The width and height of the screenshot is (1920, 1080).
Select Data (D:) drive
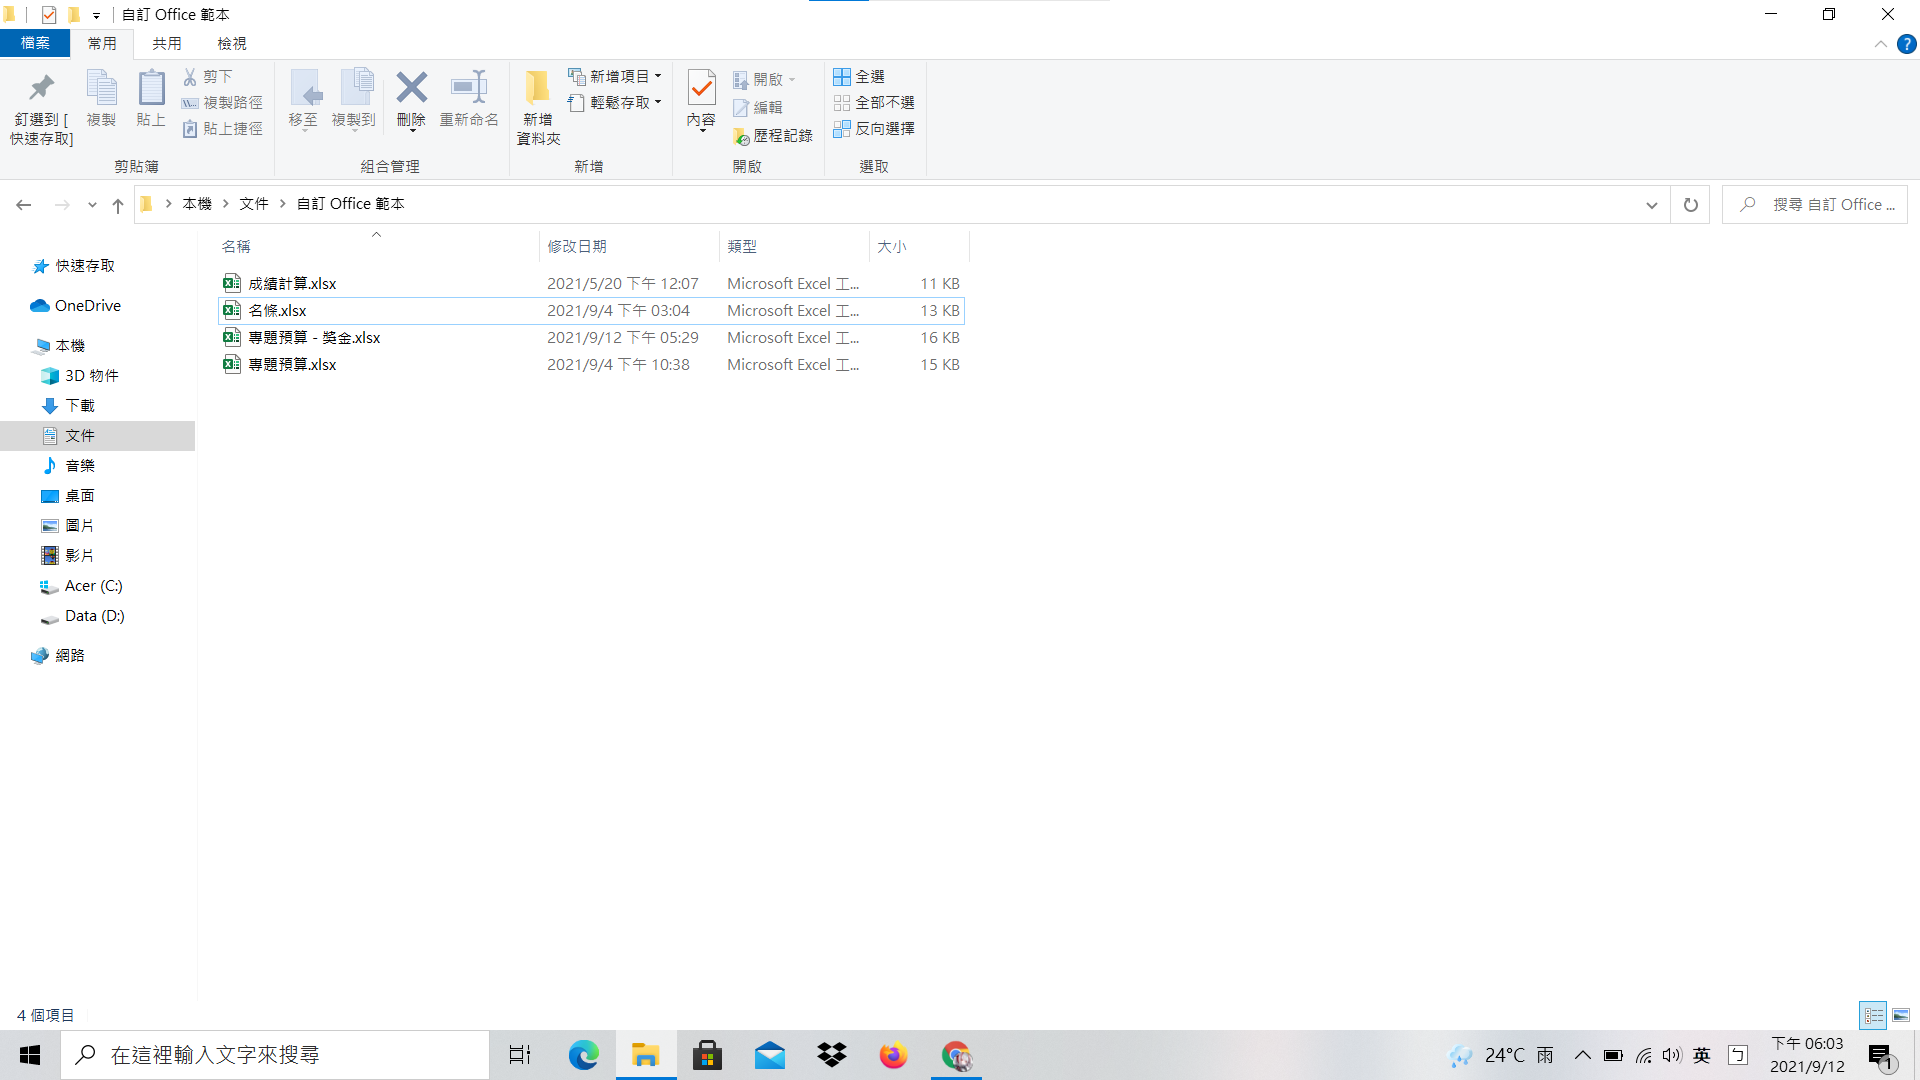tap(94, 616)
